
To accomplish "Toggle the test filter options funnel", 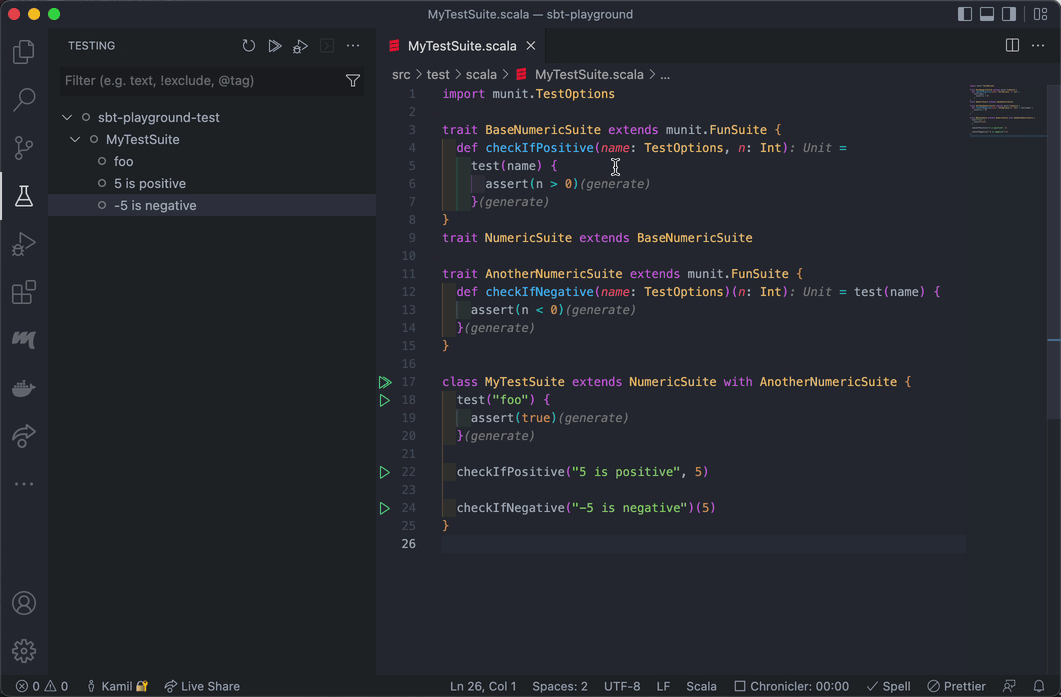I will pos(352,80).
